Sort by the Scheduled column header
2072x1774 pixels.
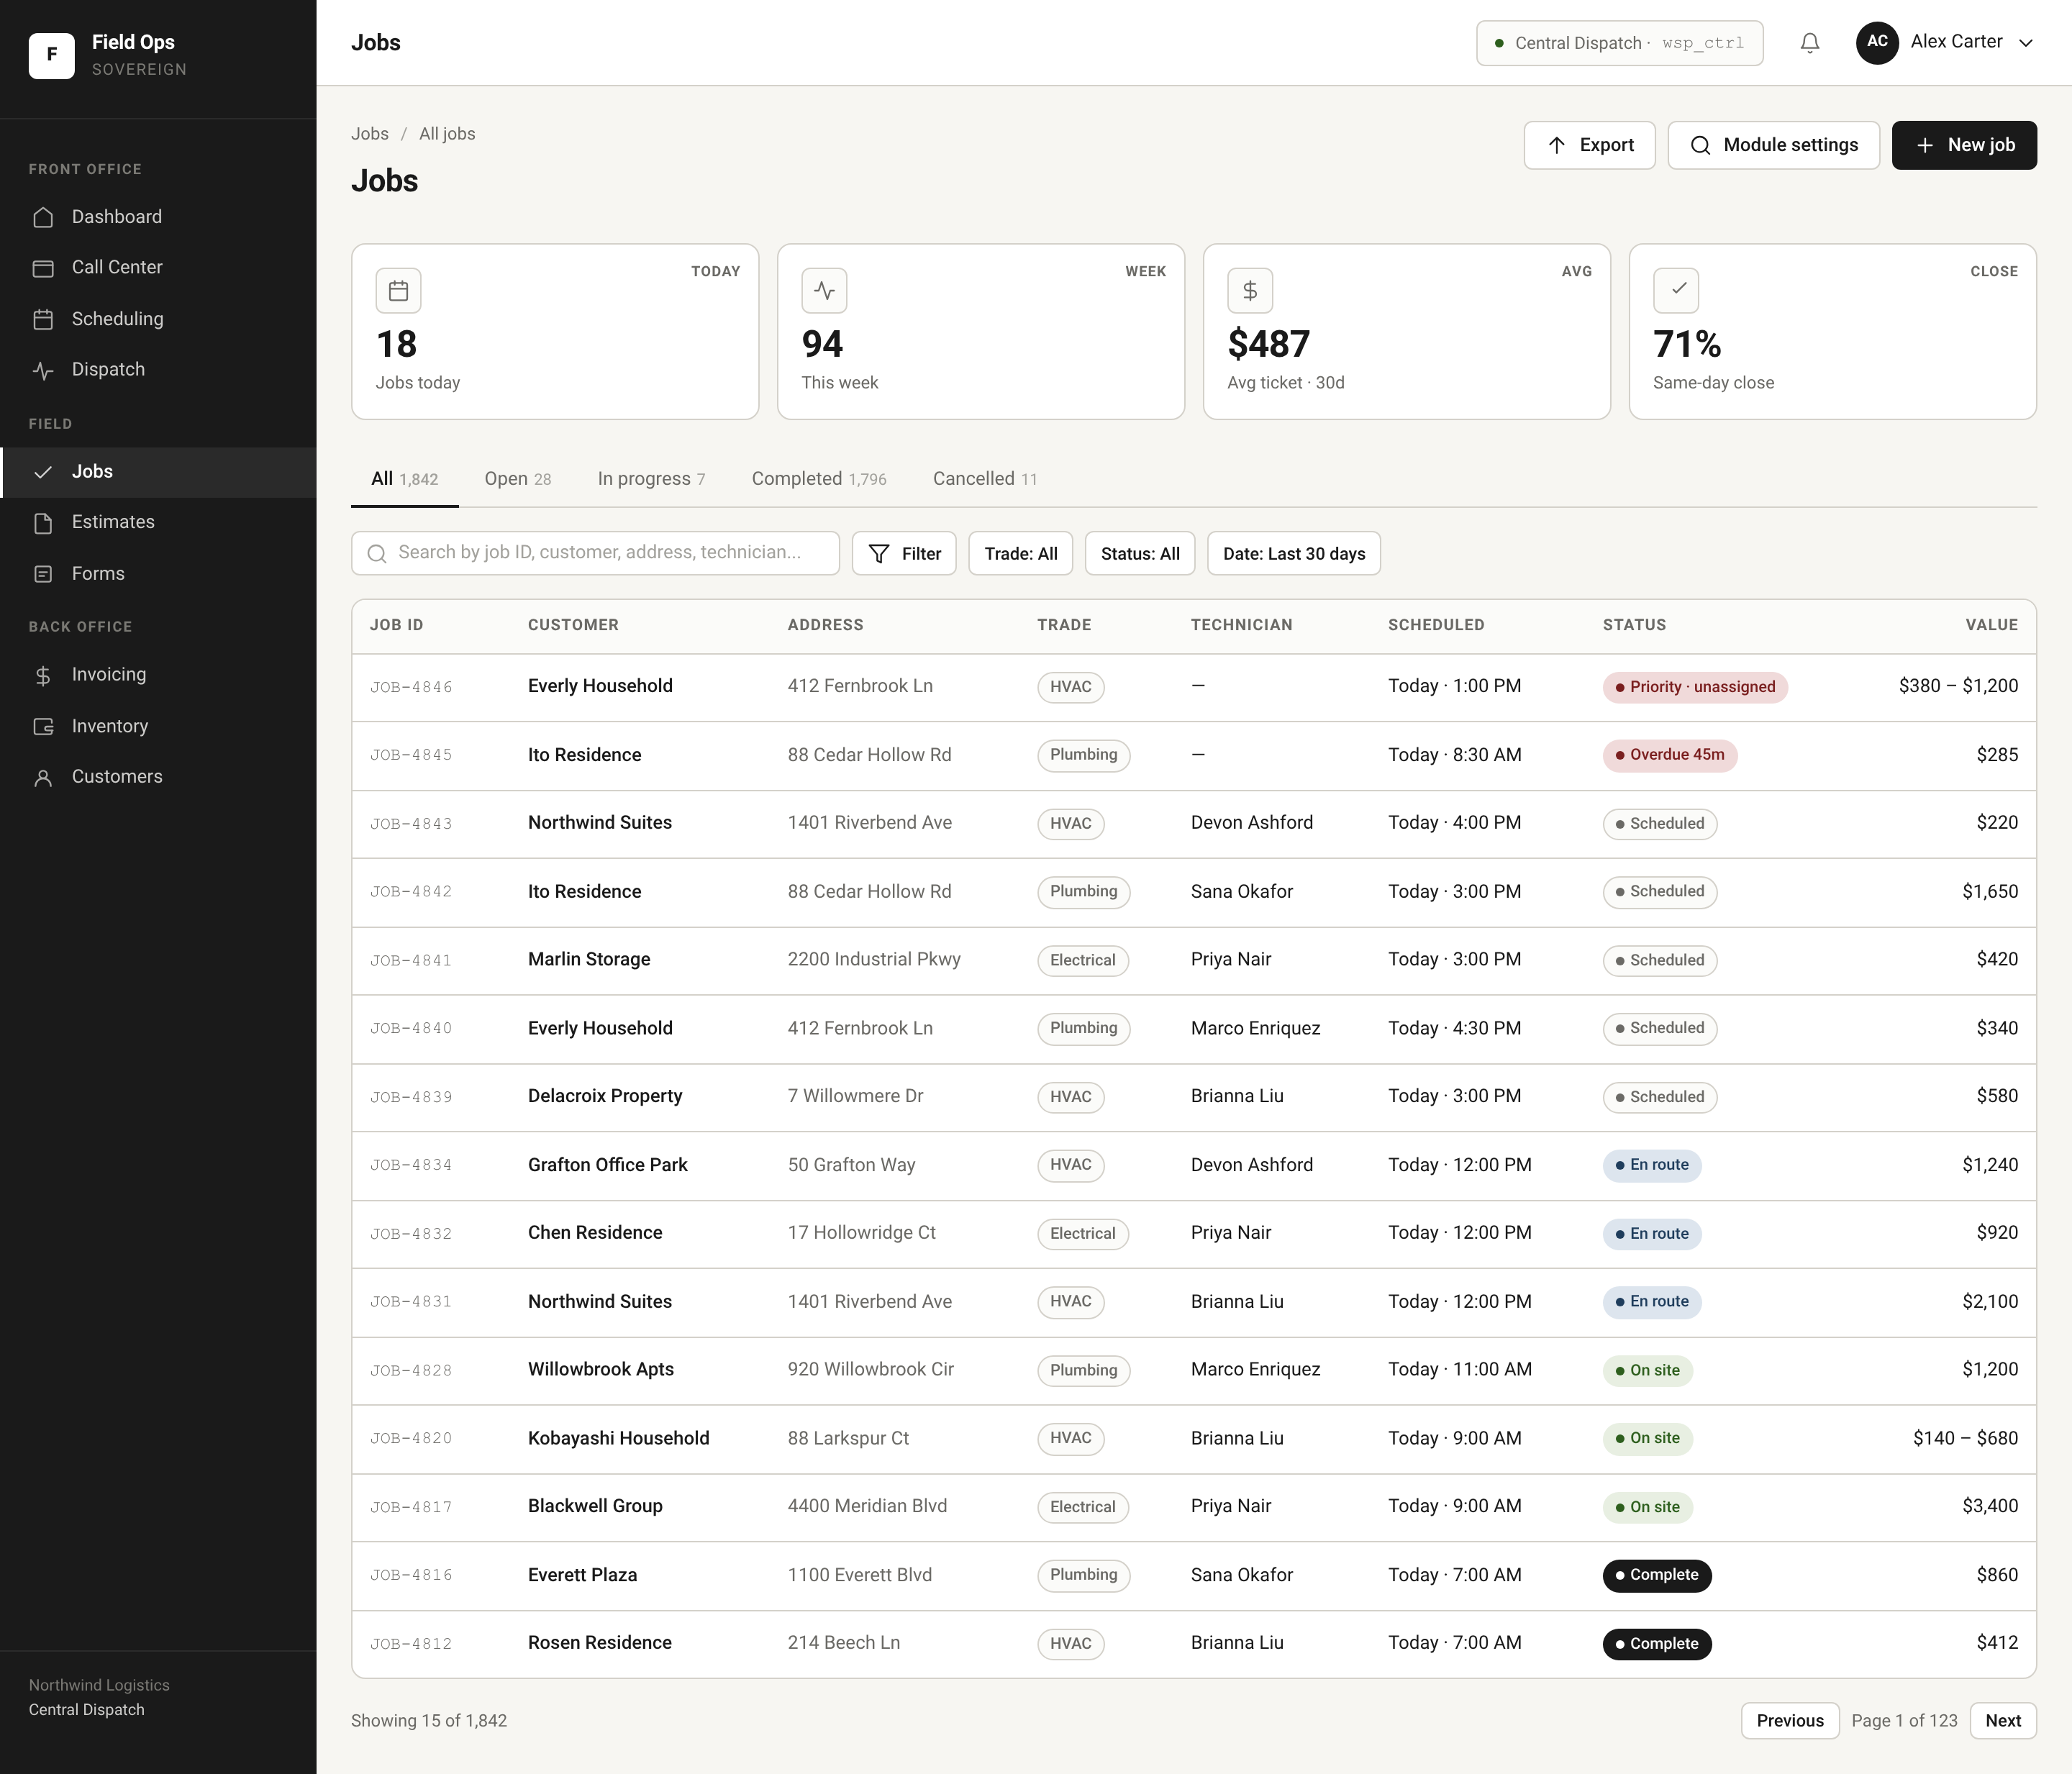pyautogui.click(x=1435, y=625)
